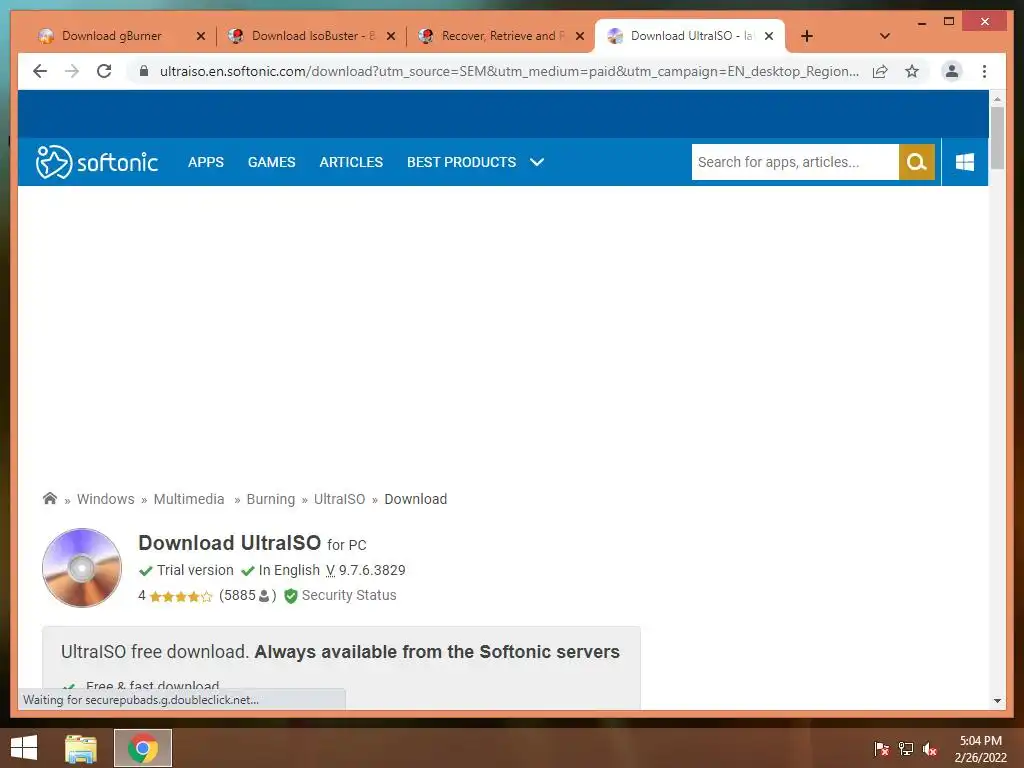Image resolution: width=1024 pixels, height=768 pixels.
Task: Open the GAMES menu
Action: pyautogui.click(x=272, y=162)
